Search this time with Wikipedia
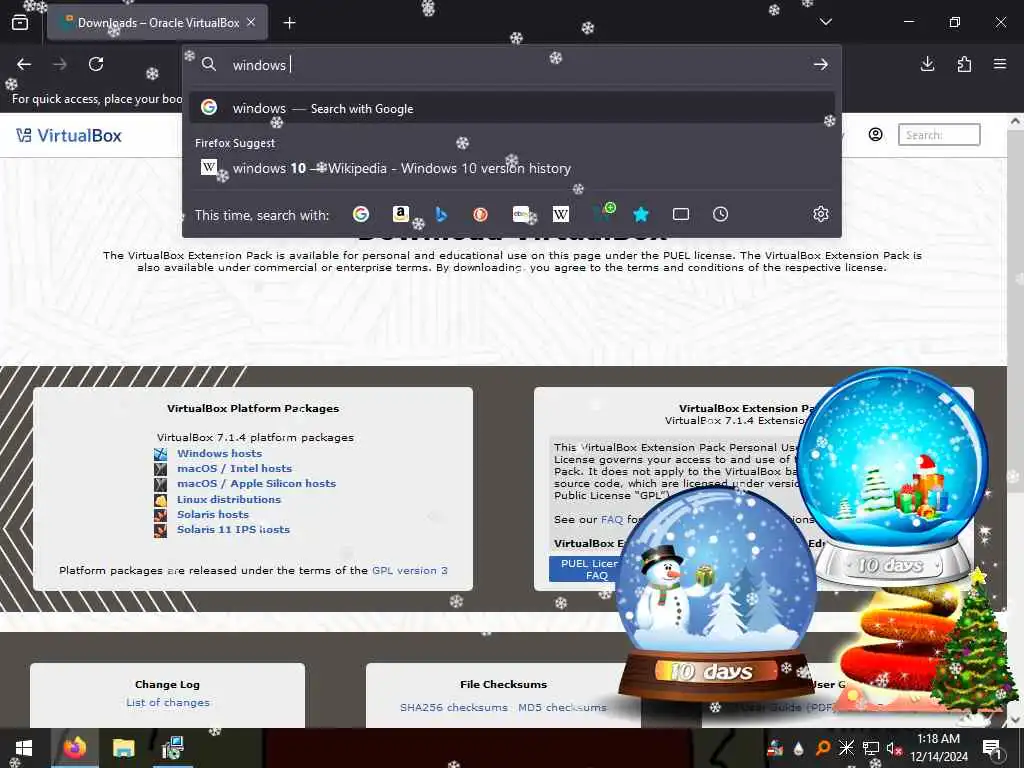 click(561, 214)
